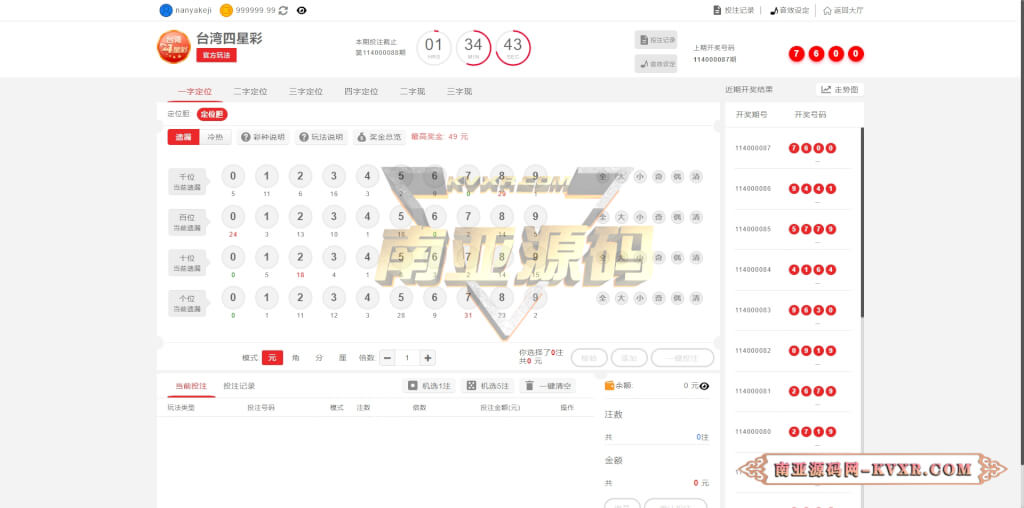Switch the display toggle to 冷热
Image resolution: width=1024 pixels, height=508 pixels.
pos(215,137)
